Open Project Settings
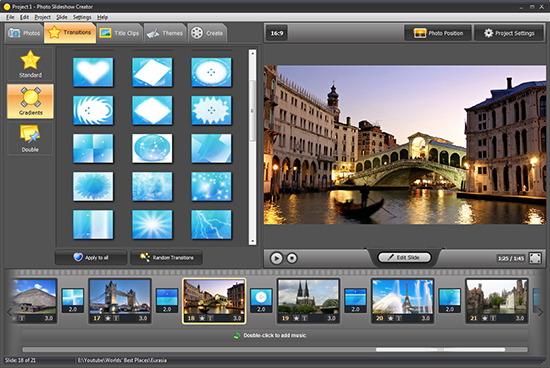The height and width of the screenshot is (368, 550). coord(509,33)
